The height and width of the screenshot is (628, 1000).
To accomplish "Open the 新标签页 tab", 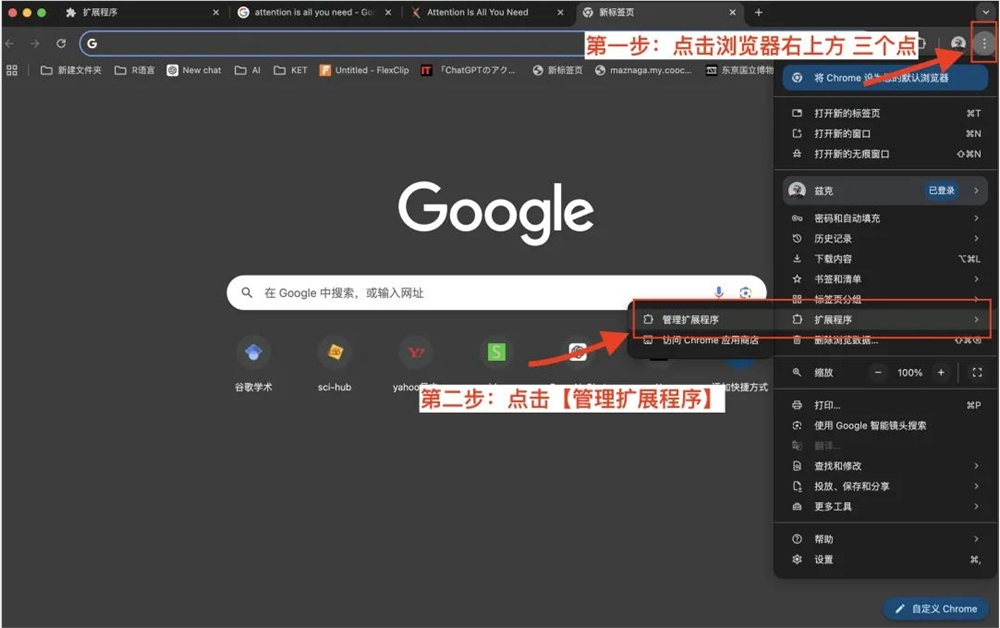I will pyautogui.click(x=615, y=14).
